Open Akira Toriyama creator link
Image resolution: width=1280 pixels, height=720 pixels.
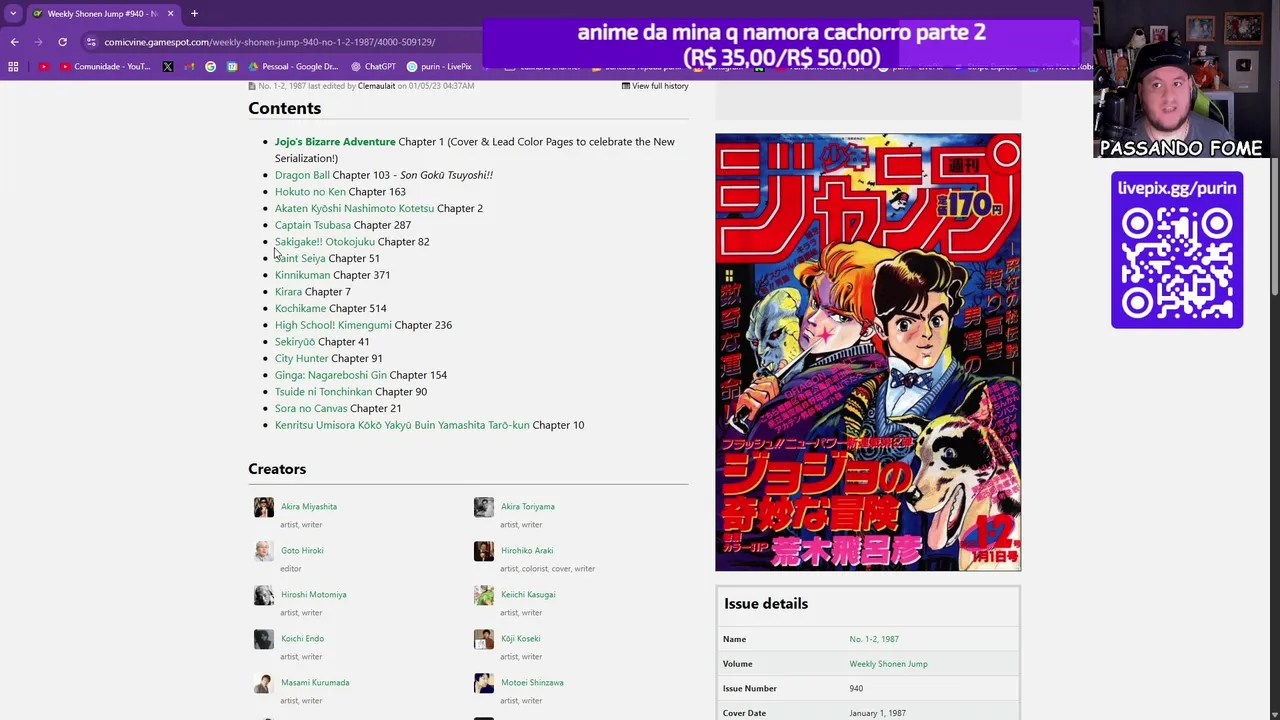(x=528, y=507)
